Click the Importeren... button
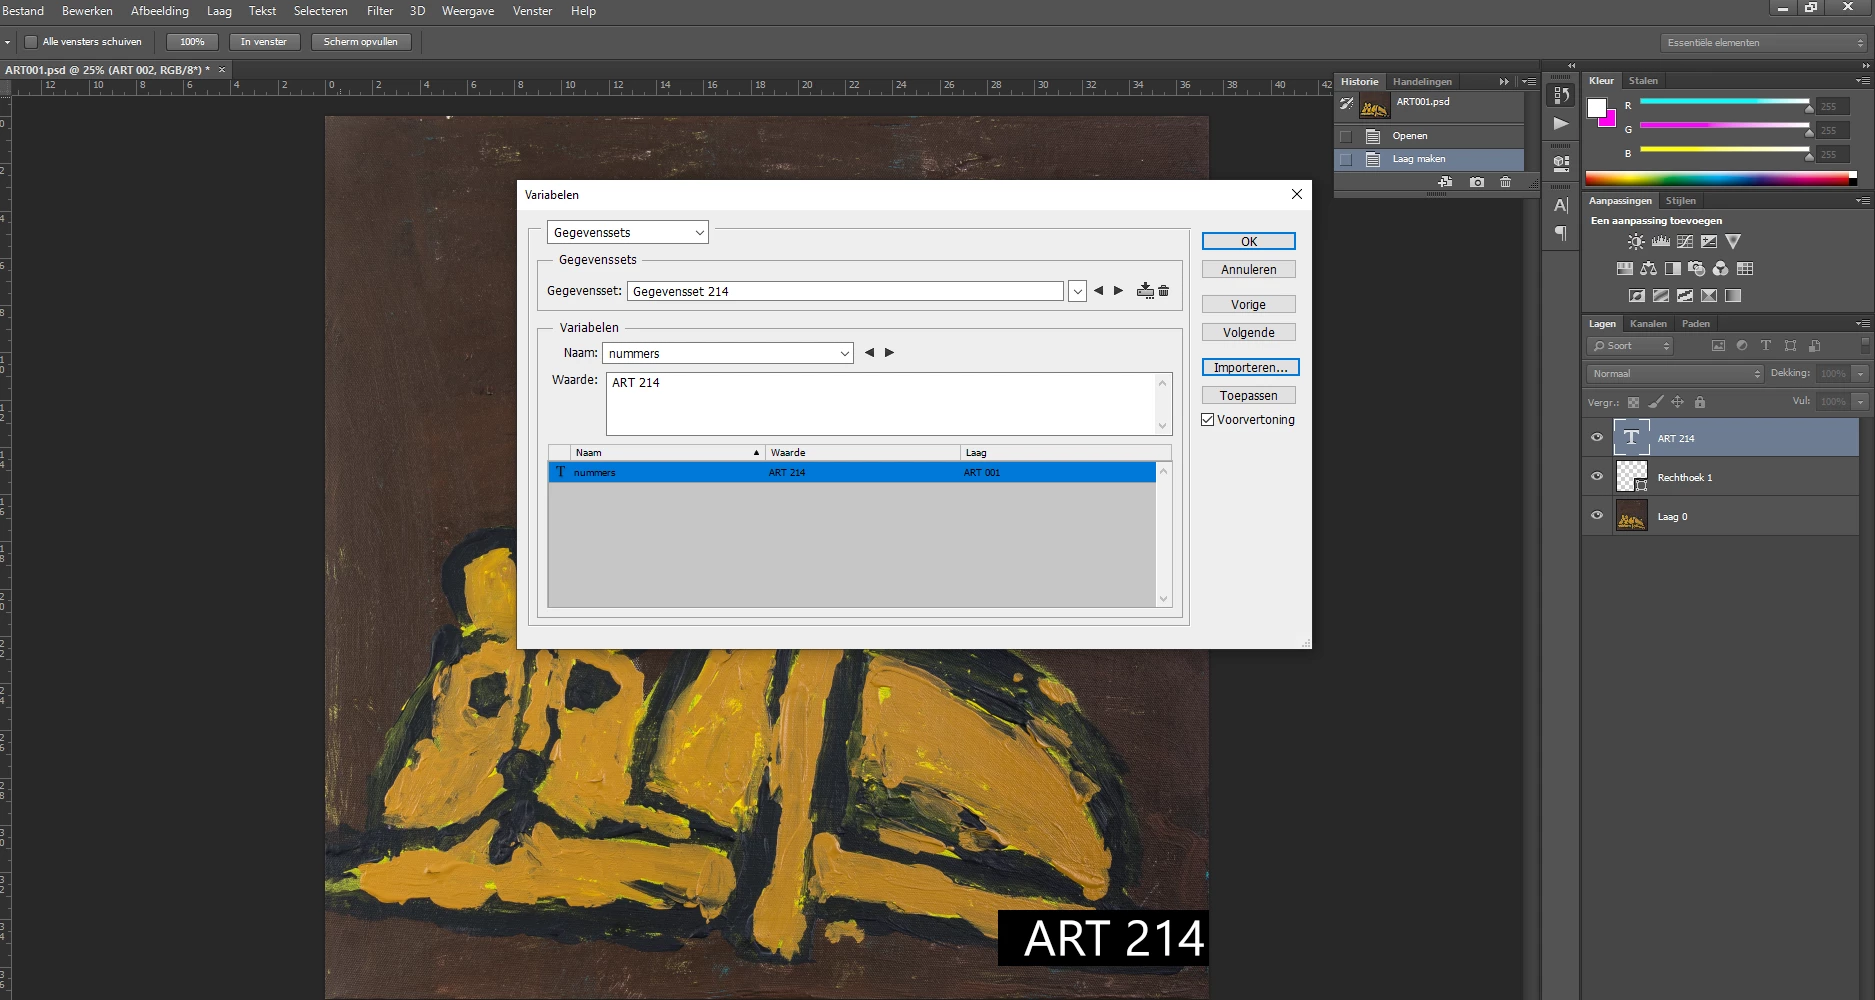This screenshot has height=1000, width=1875. (x=1250, y=368)
